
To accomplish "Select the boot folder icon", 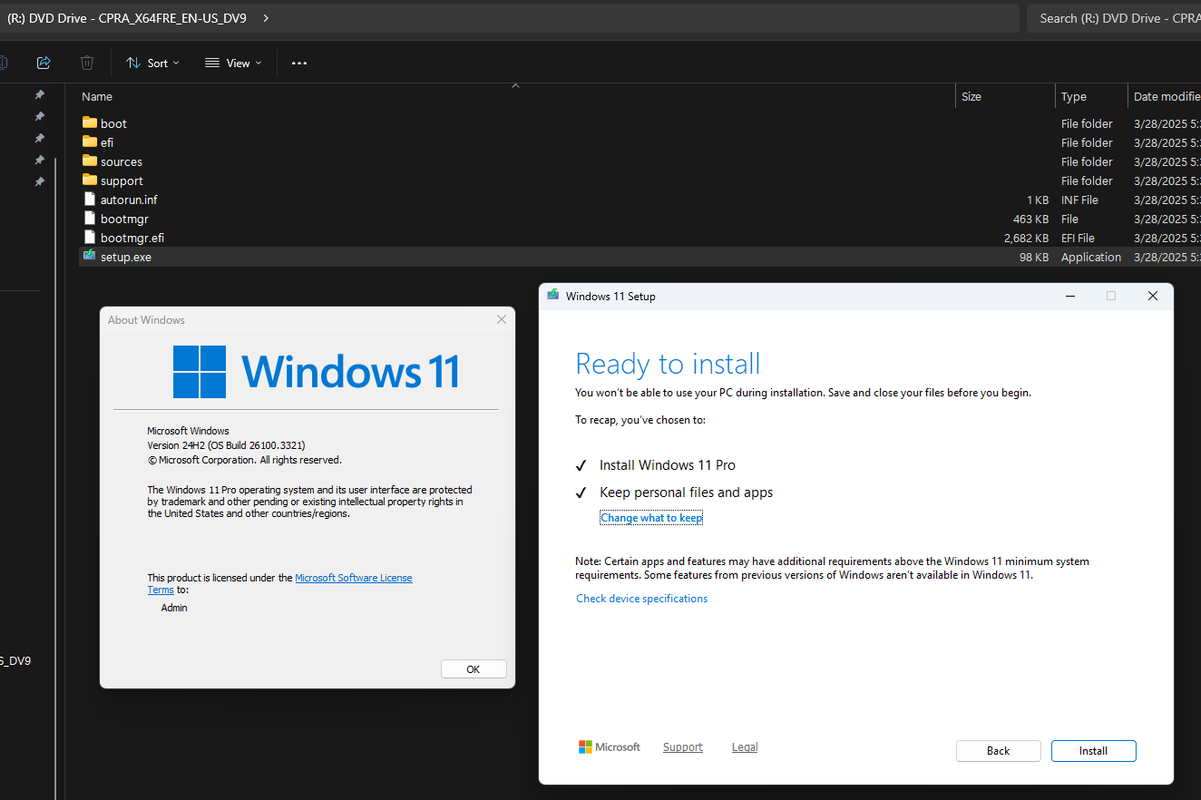I will pos(90,123).
